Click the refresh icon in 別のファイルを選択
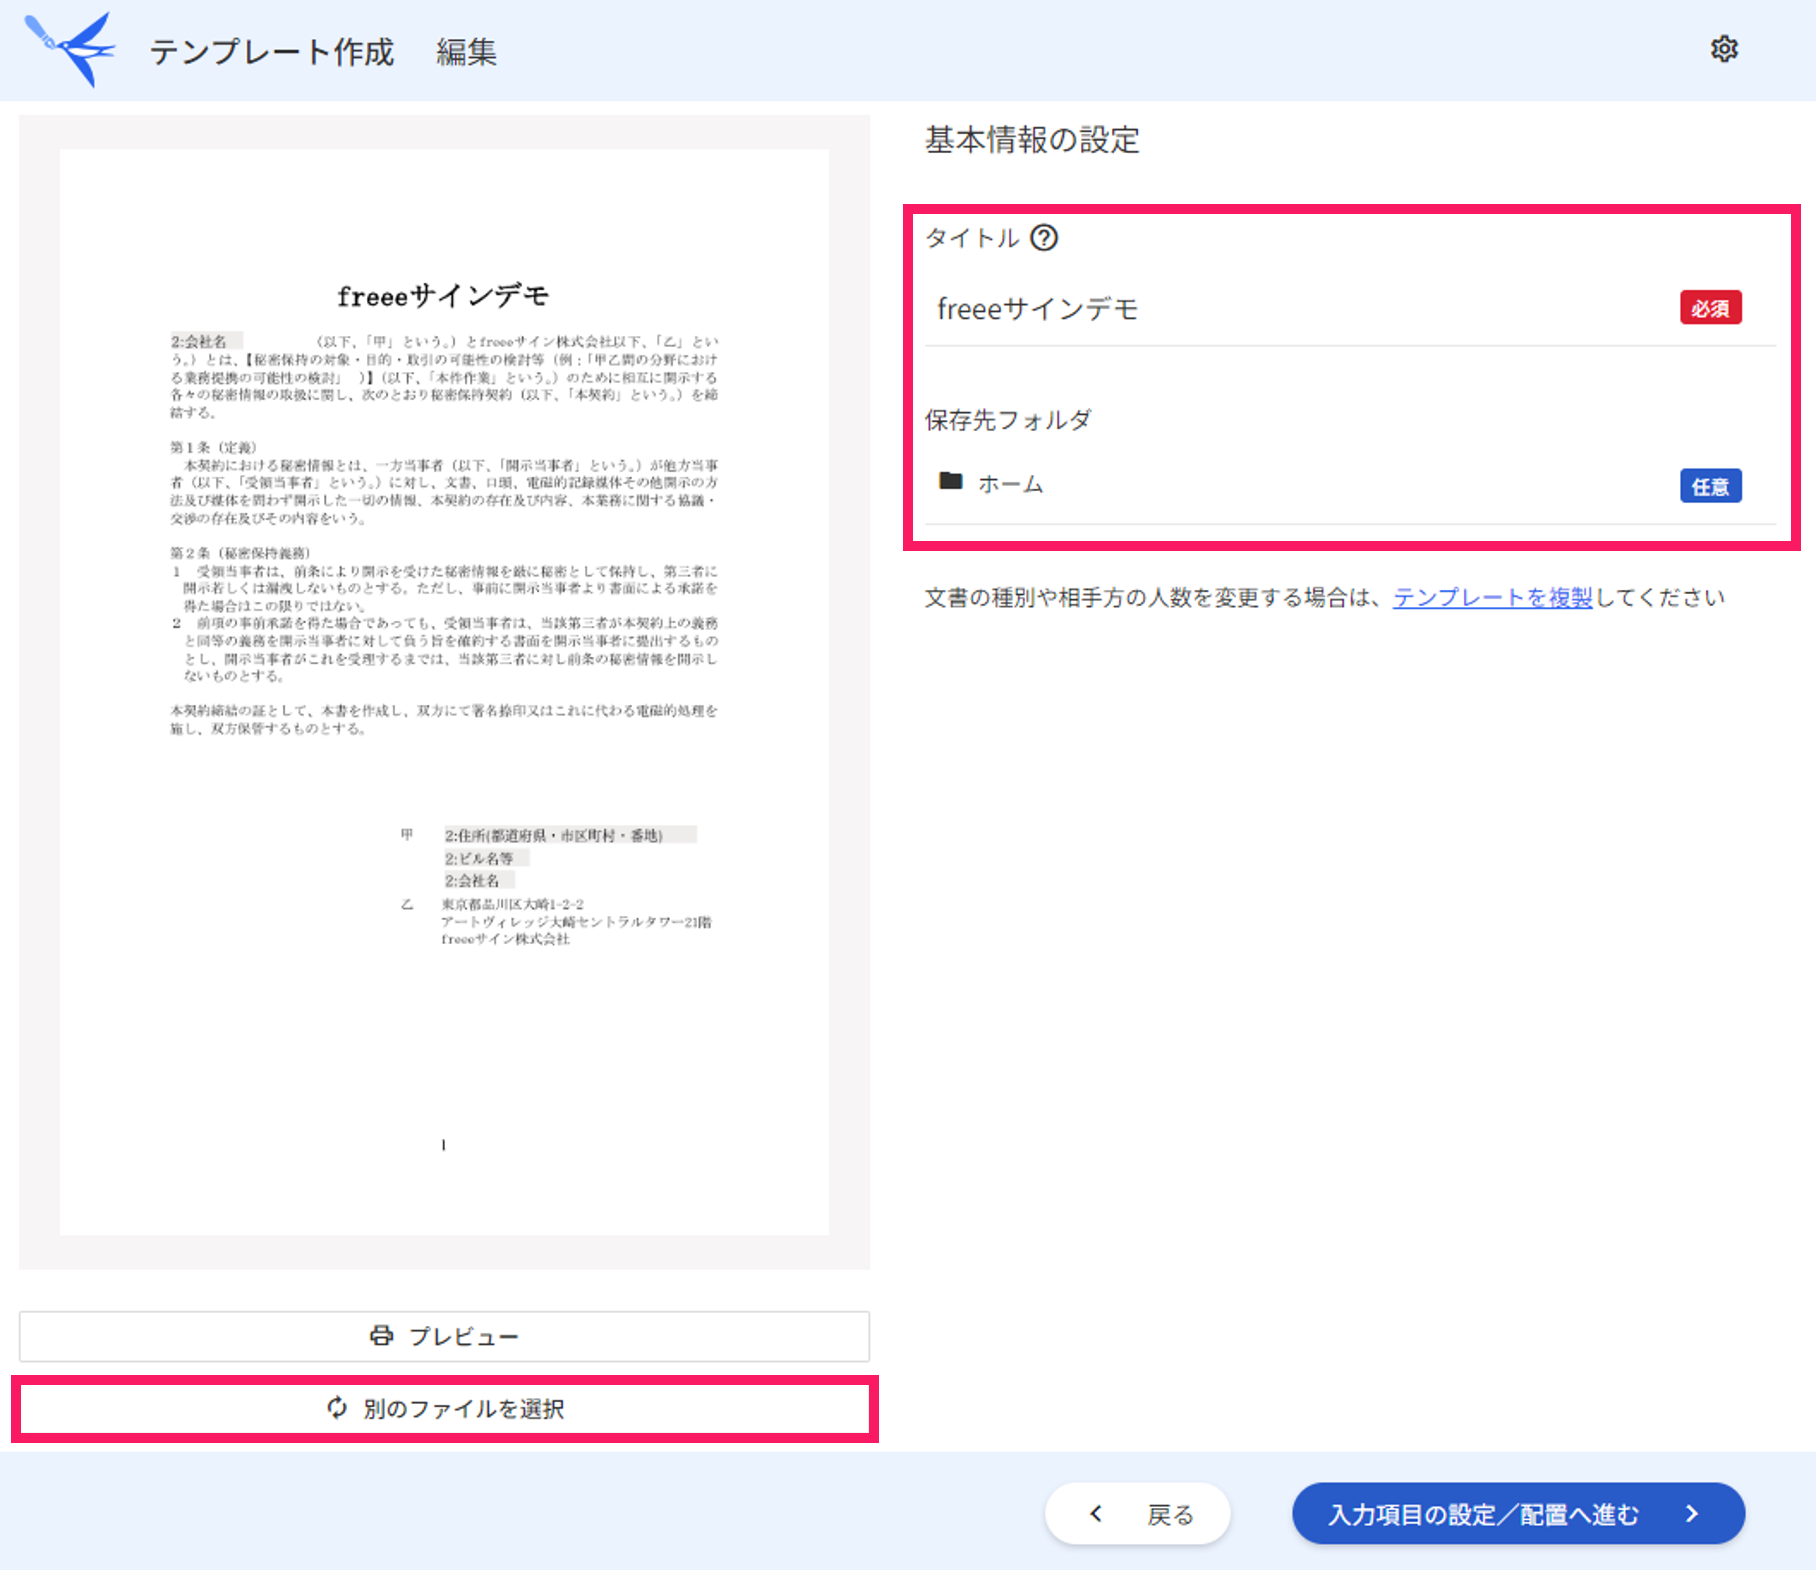The width and height of the screenshot is (1816, 1570). pos(337,1408)
